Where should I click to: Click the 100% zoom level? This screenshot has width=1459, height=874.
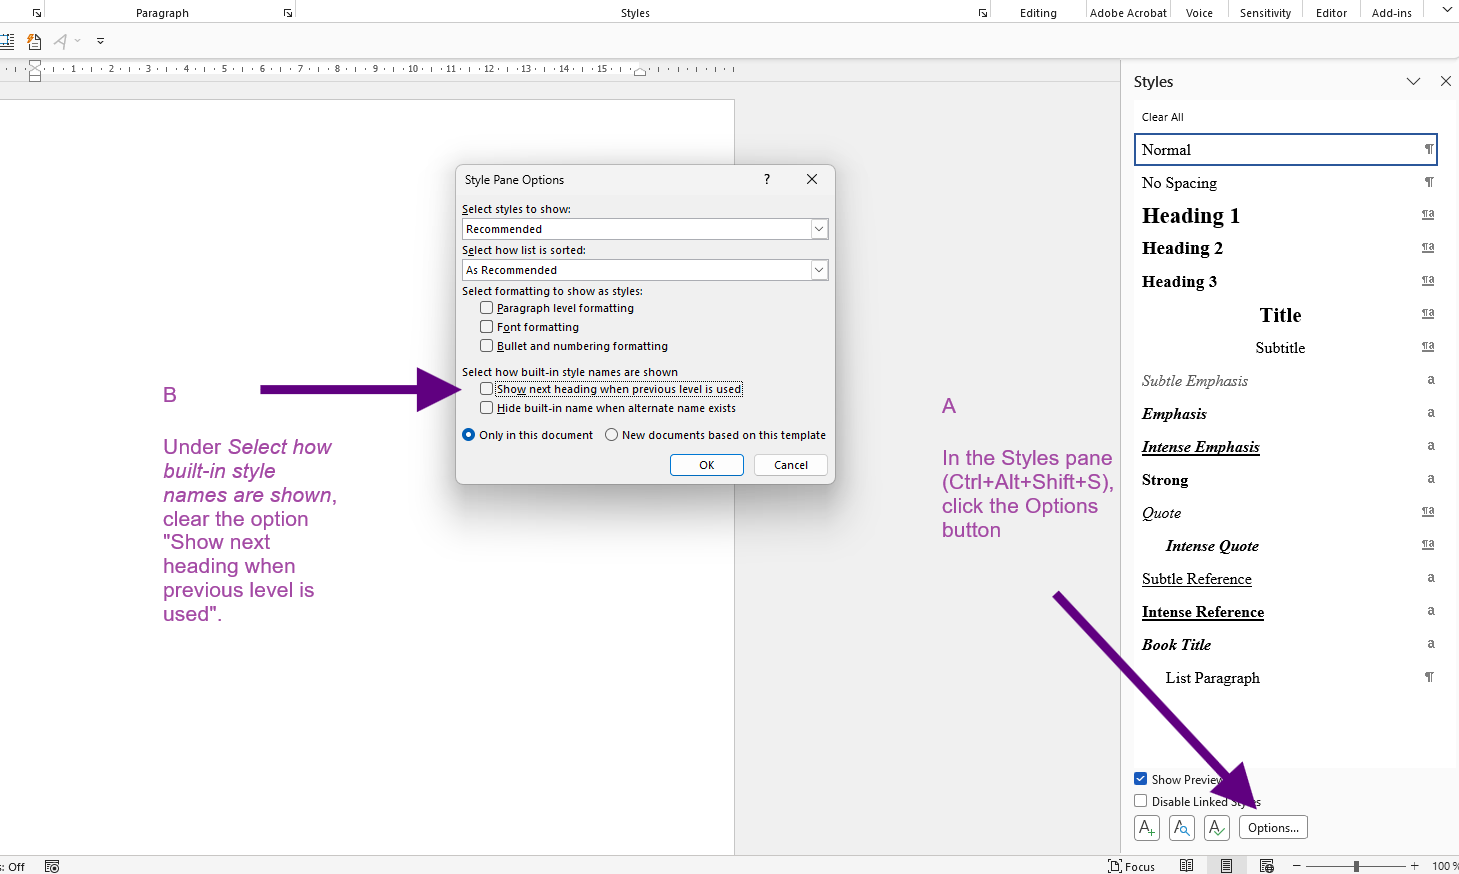tap(1444, 866)
